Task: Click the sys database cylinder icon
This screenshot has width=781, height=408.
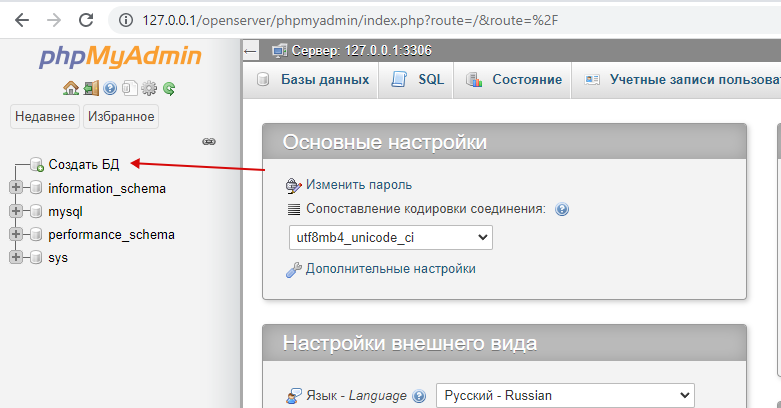Action: click(36, 257)
